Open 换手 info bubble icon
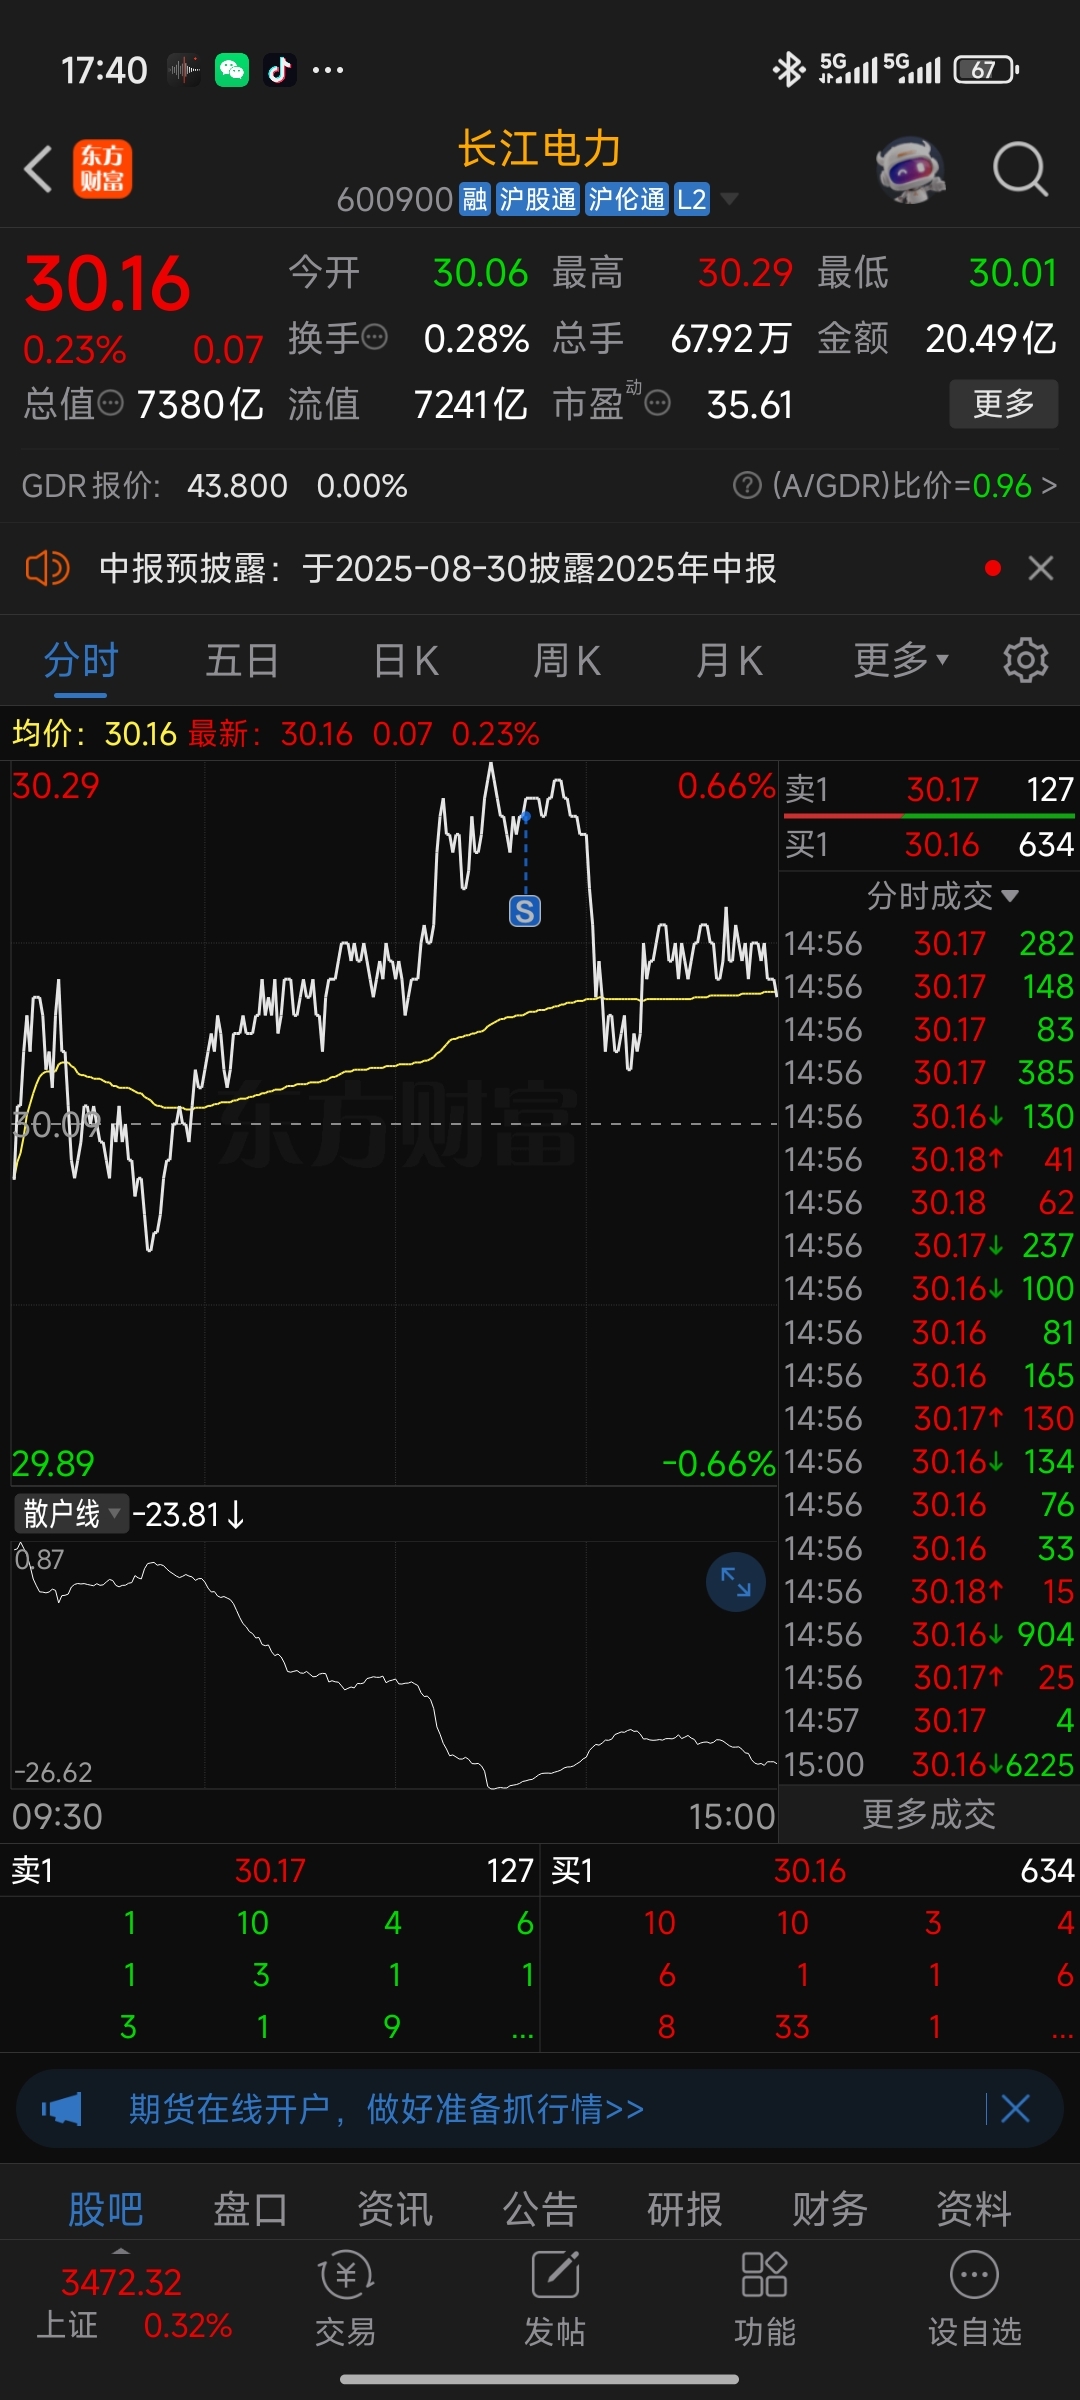The height and width of the screenshot is (2400, 1080). (x=375, y=337)
